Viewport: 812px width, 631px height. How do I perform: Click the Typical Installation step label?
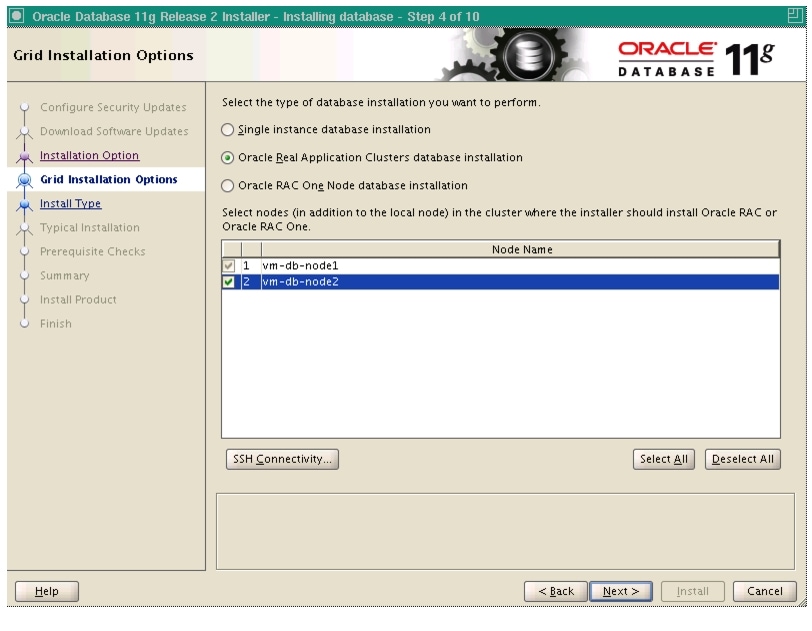[90, 227]
